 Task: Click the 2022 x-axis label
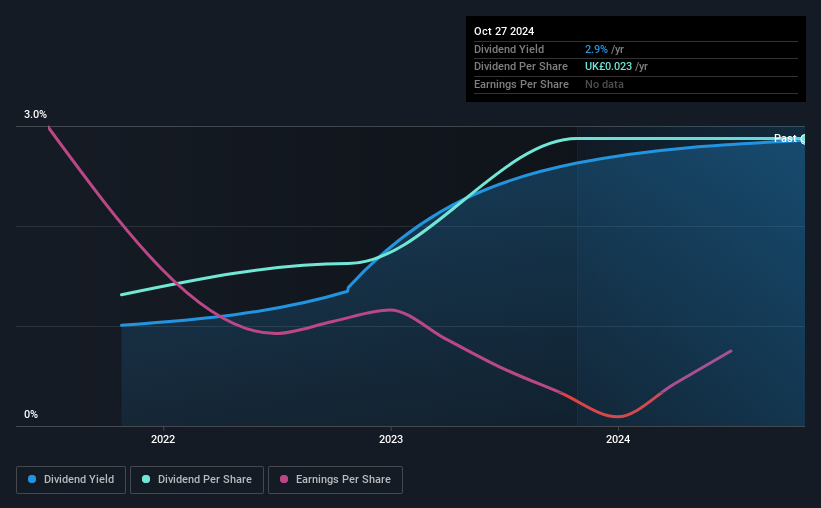163,439
